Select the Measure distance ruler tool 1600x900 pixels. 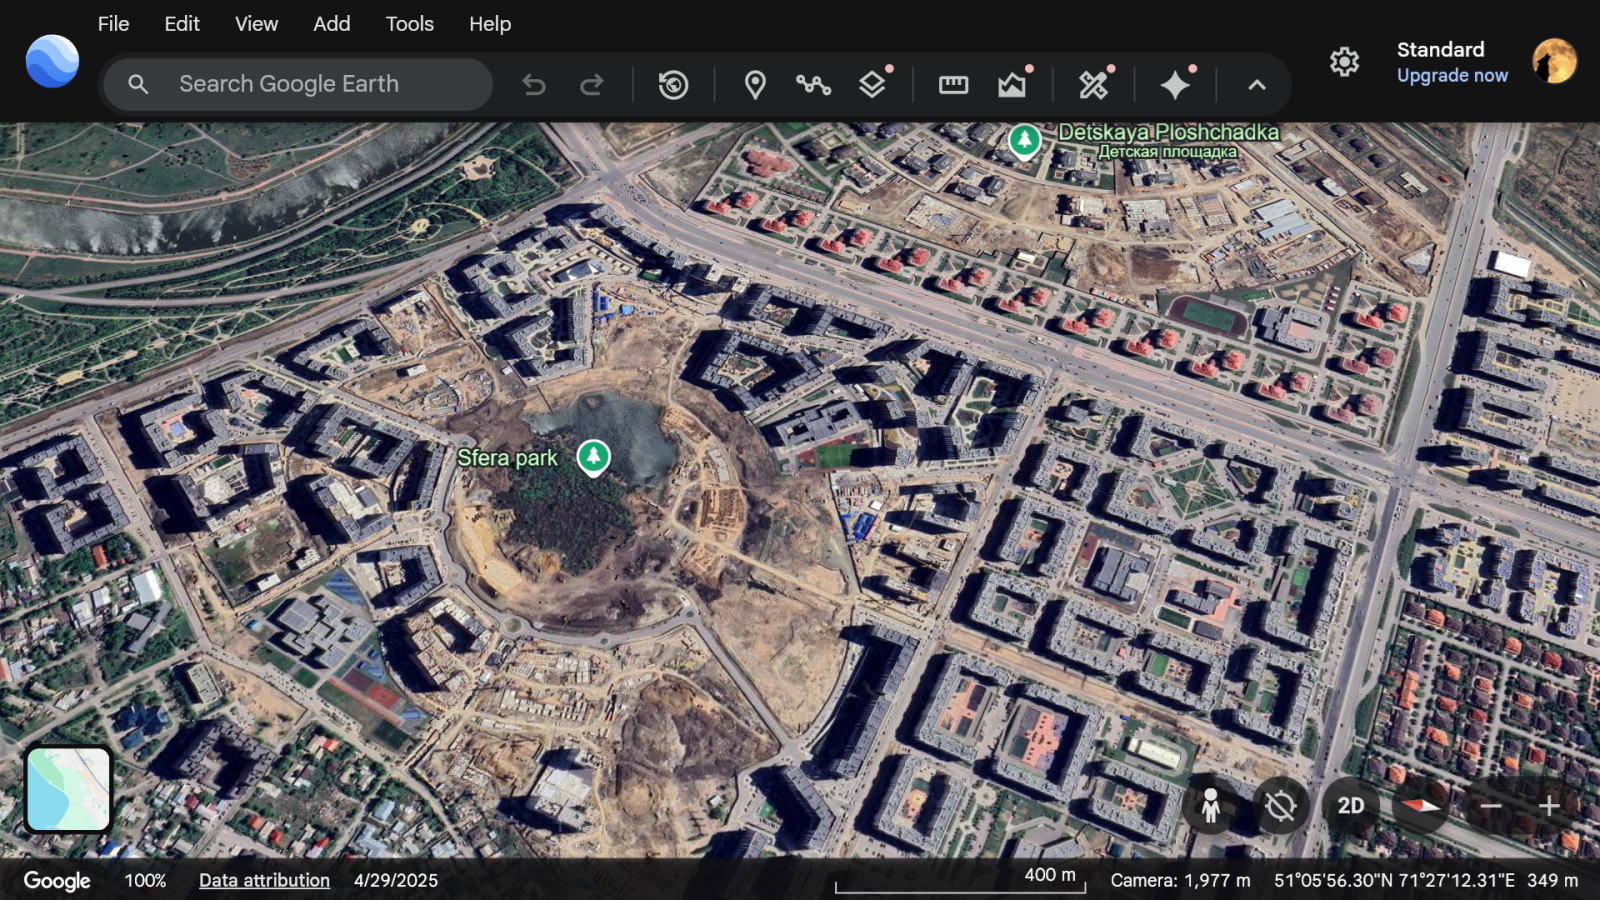click(x=953, y=85)
